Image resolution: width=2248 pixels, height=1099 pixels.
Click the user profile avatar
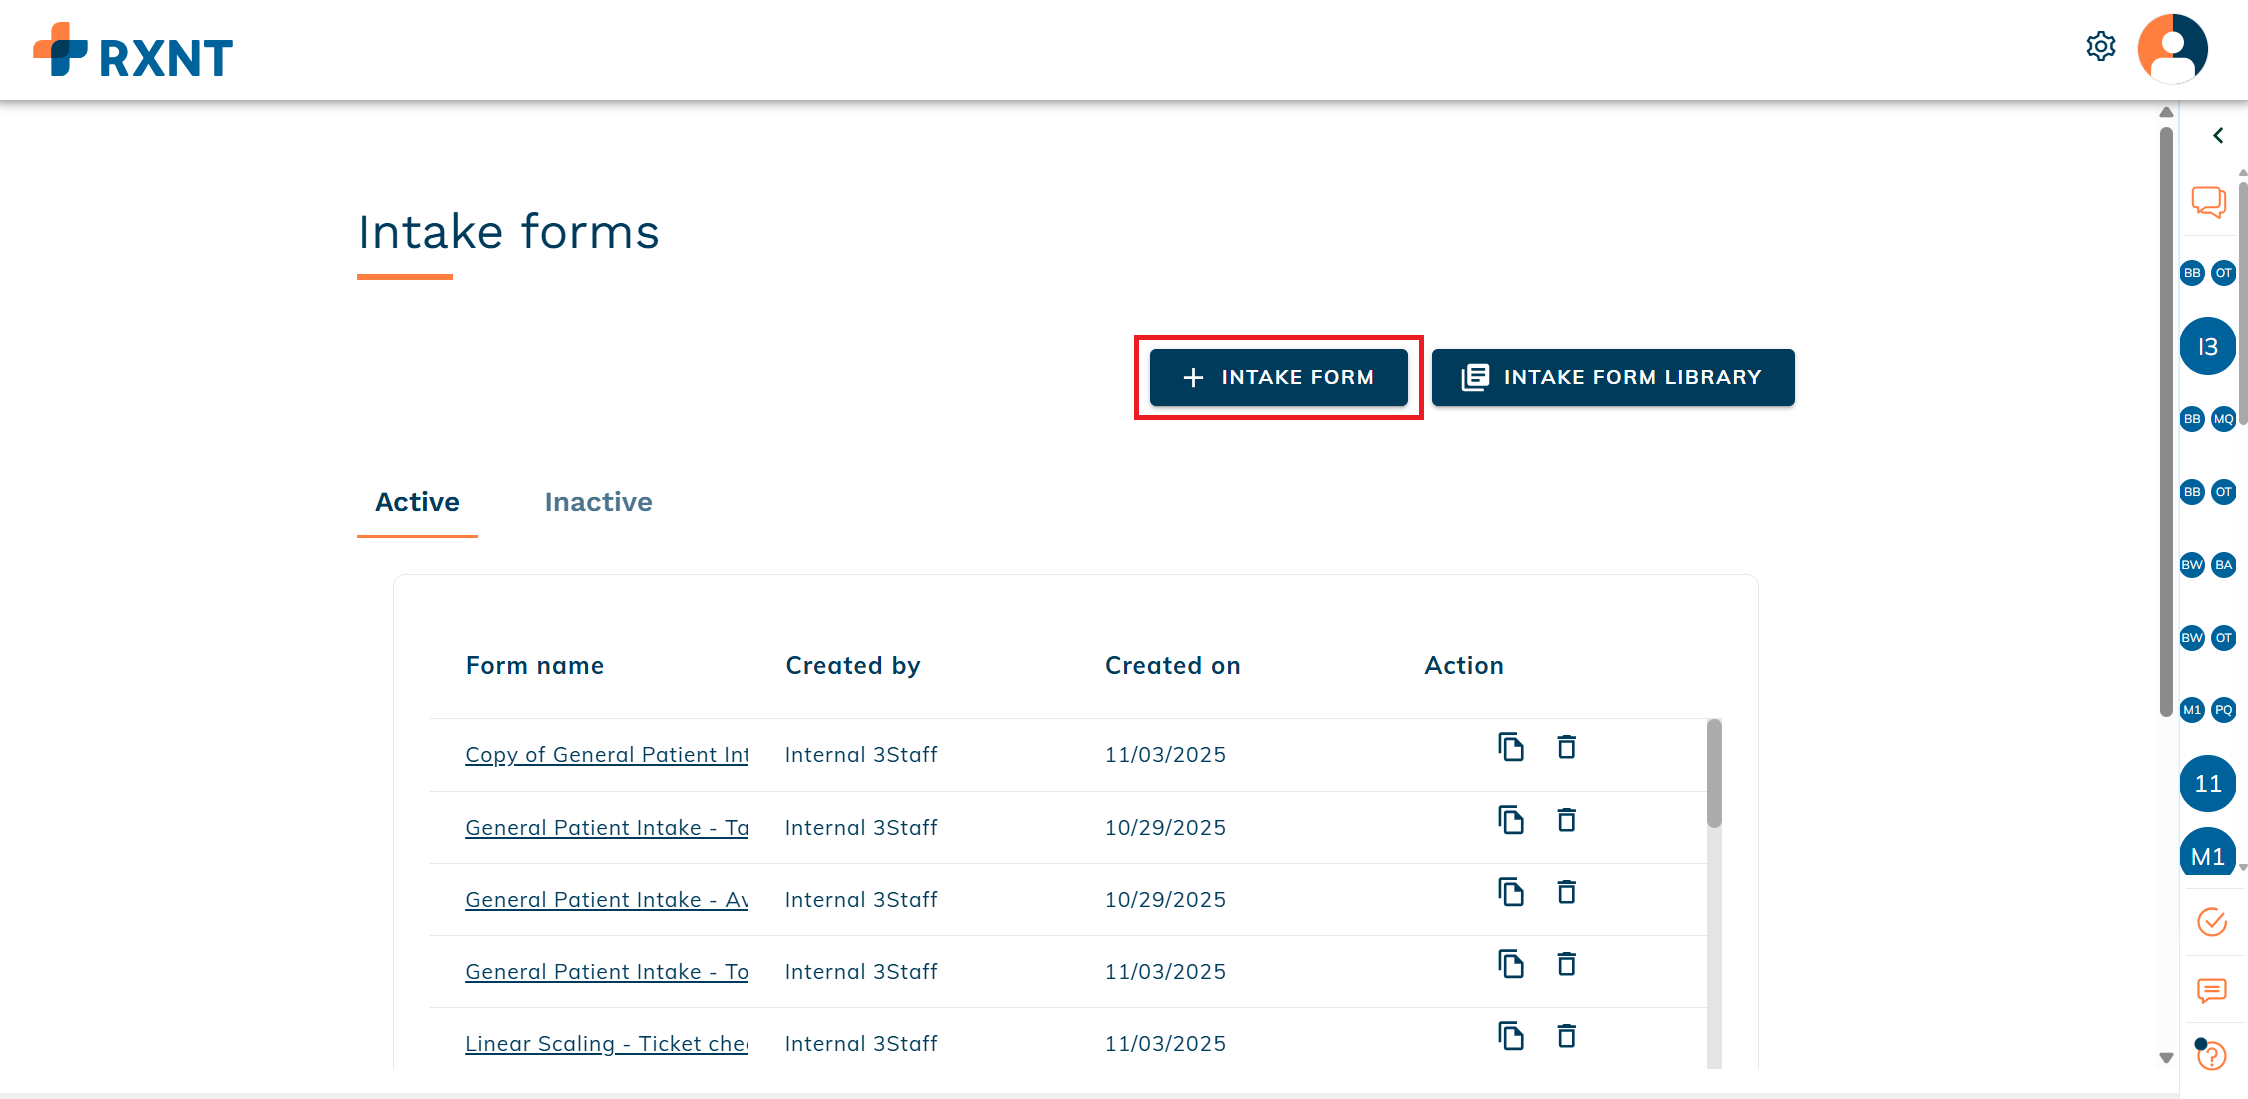click(x=2172, y=48)
